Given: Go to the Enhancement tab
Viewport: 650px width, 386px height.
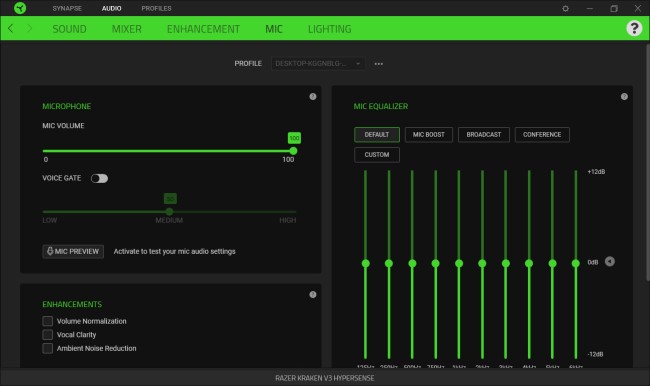Looking at the screenshot, I should coord(203,29).
